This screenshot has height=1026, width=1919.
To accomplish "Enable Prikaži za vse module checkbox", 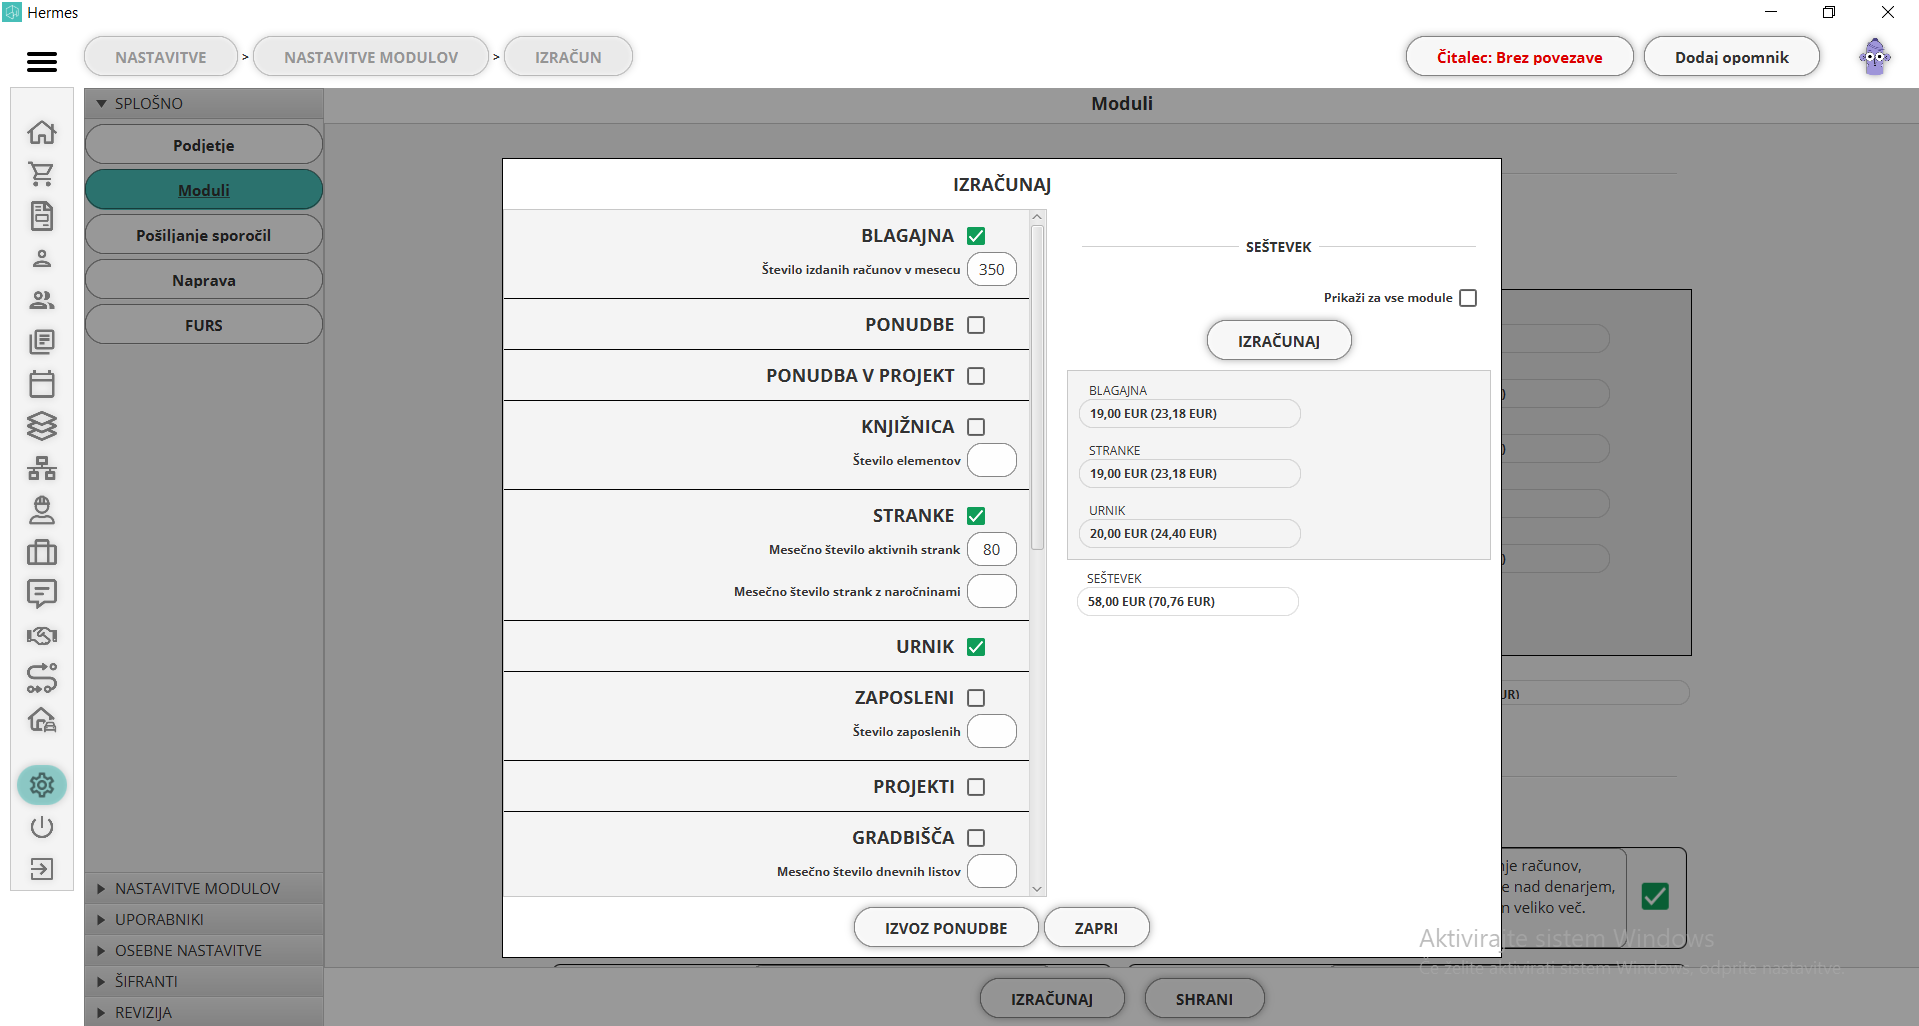I will click(x=1468, y=298).
